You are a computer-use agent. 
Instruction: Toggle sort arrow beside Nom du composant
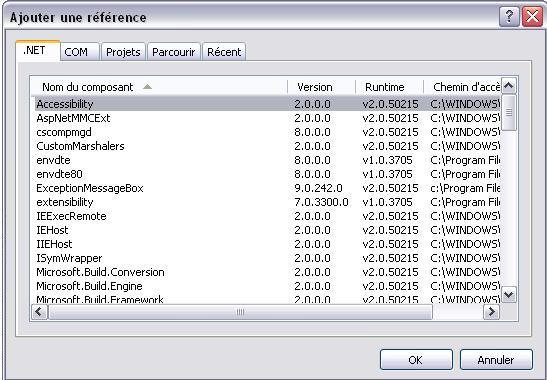[x=148, y=87]
